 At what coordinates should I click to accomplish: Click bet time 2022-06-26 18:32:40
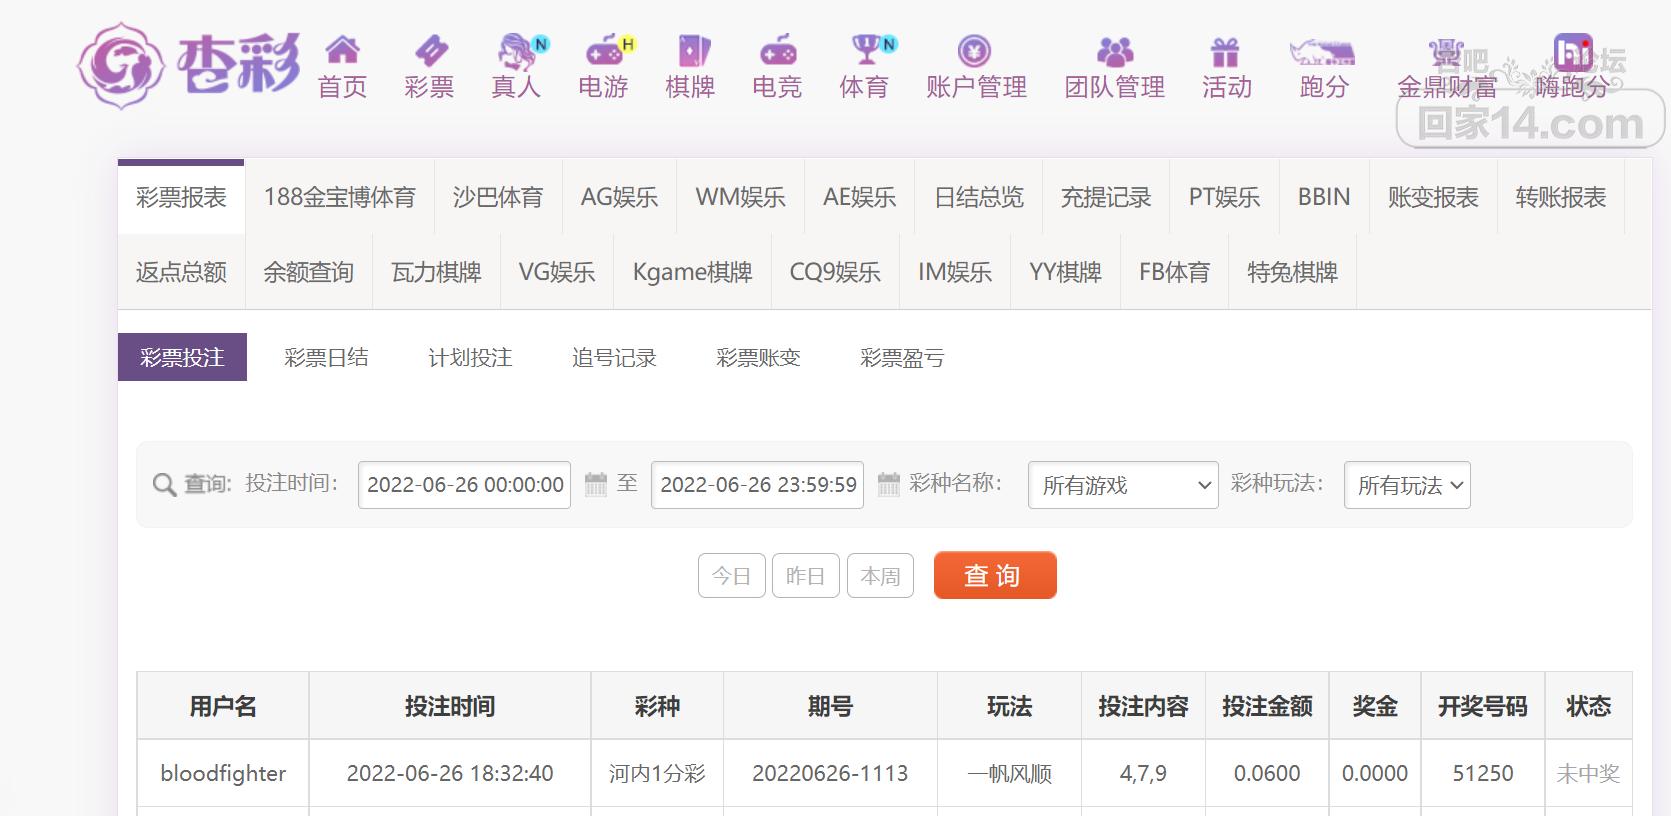450,773
